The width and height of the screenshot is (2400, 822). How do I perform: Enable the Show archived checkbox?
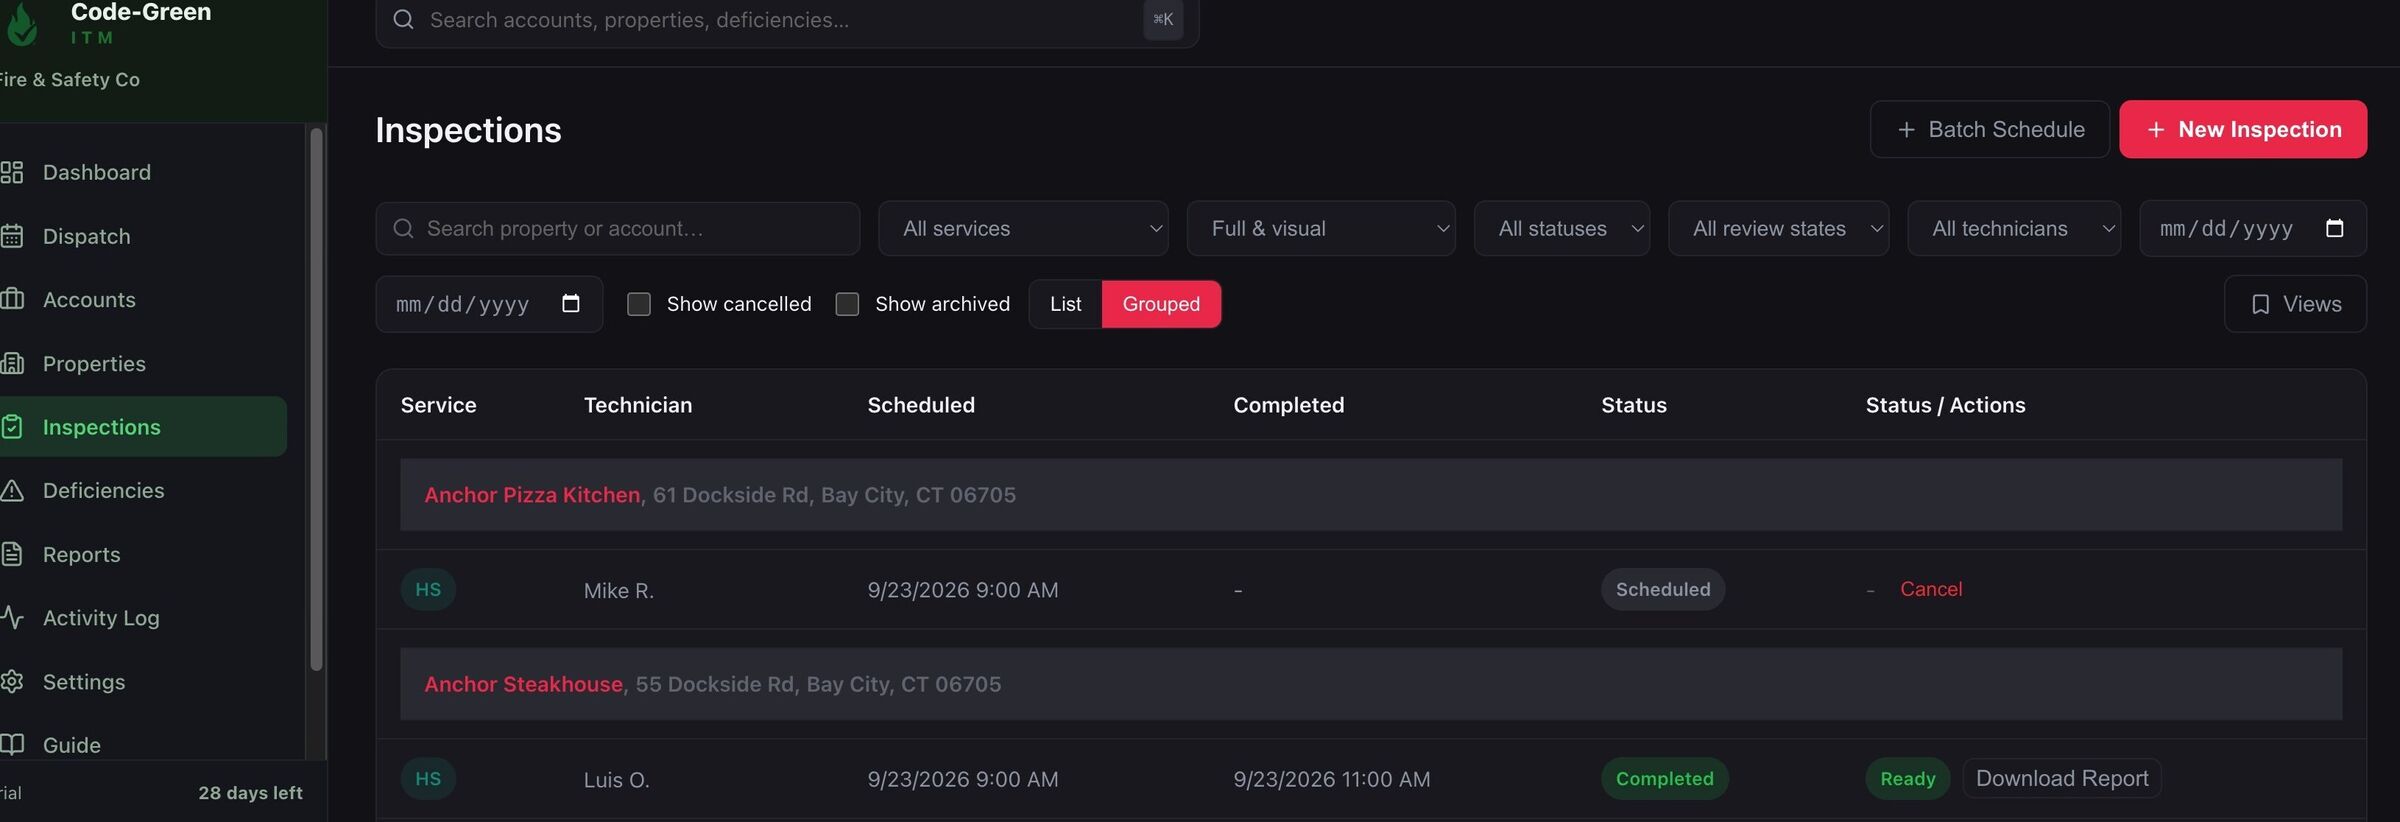[847, 304]
